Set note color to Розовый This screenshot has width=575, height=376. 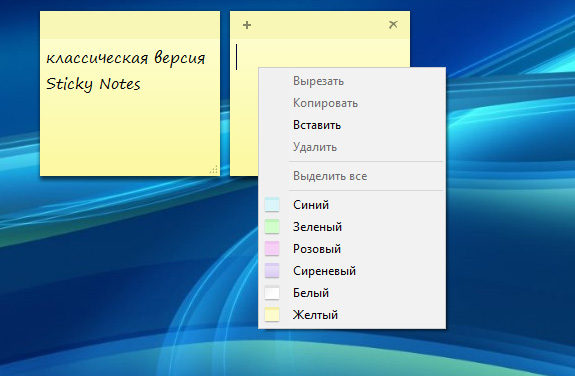coord(352,249)
